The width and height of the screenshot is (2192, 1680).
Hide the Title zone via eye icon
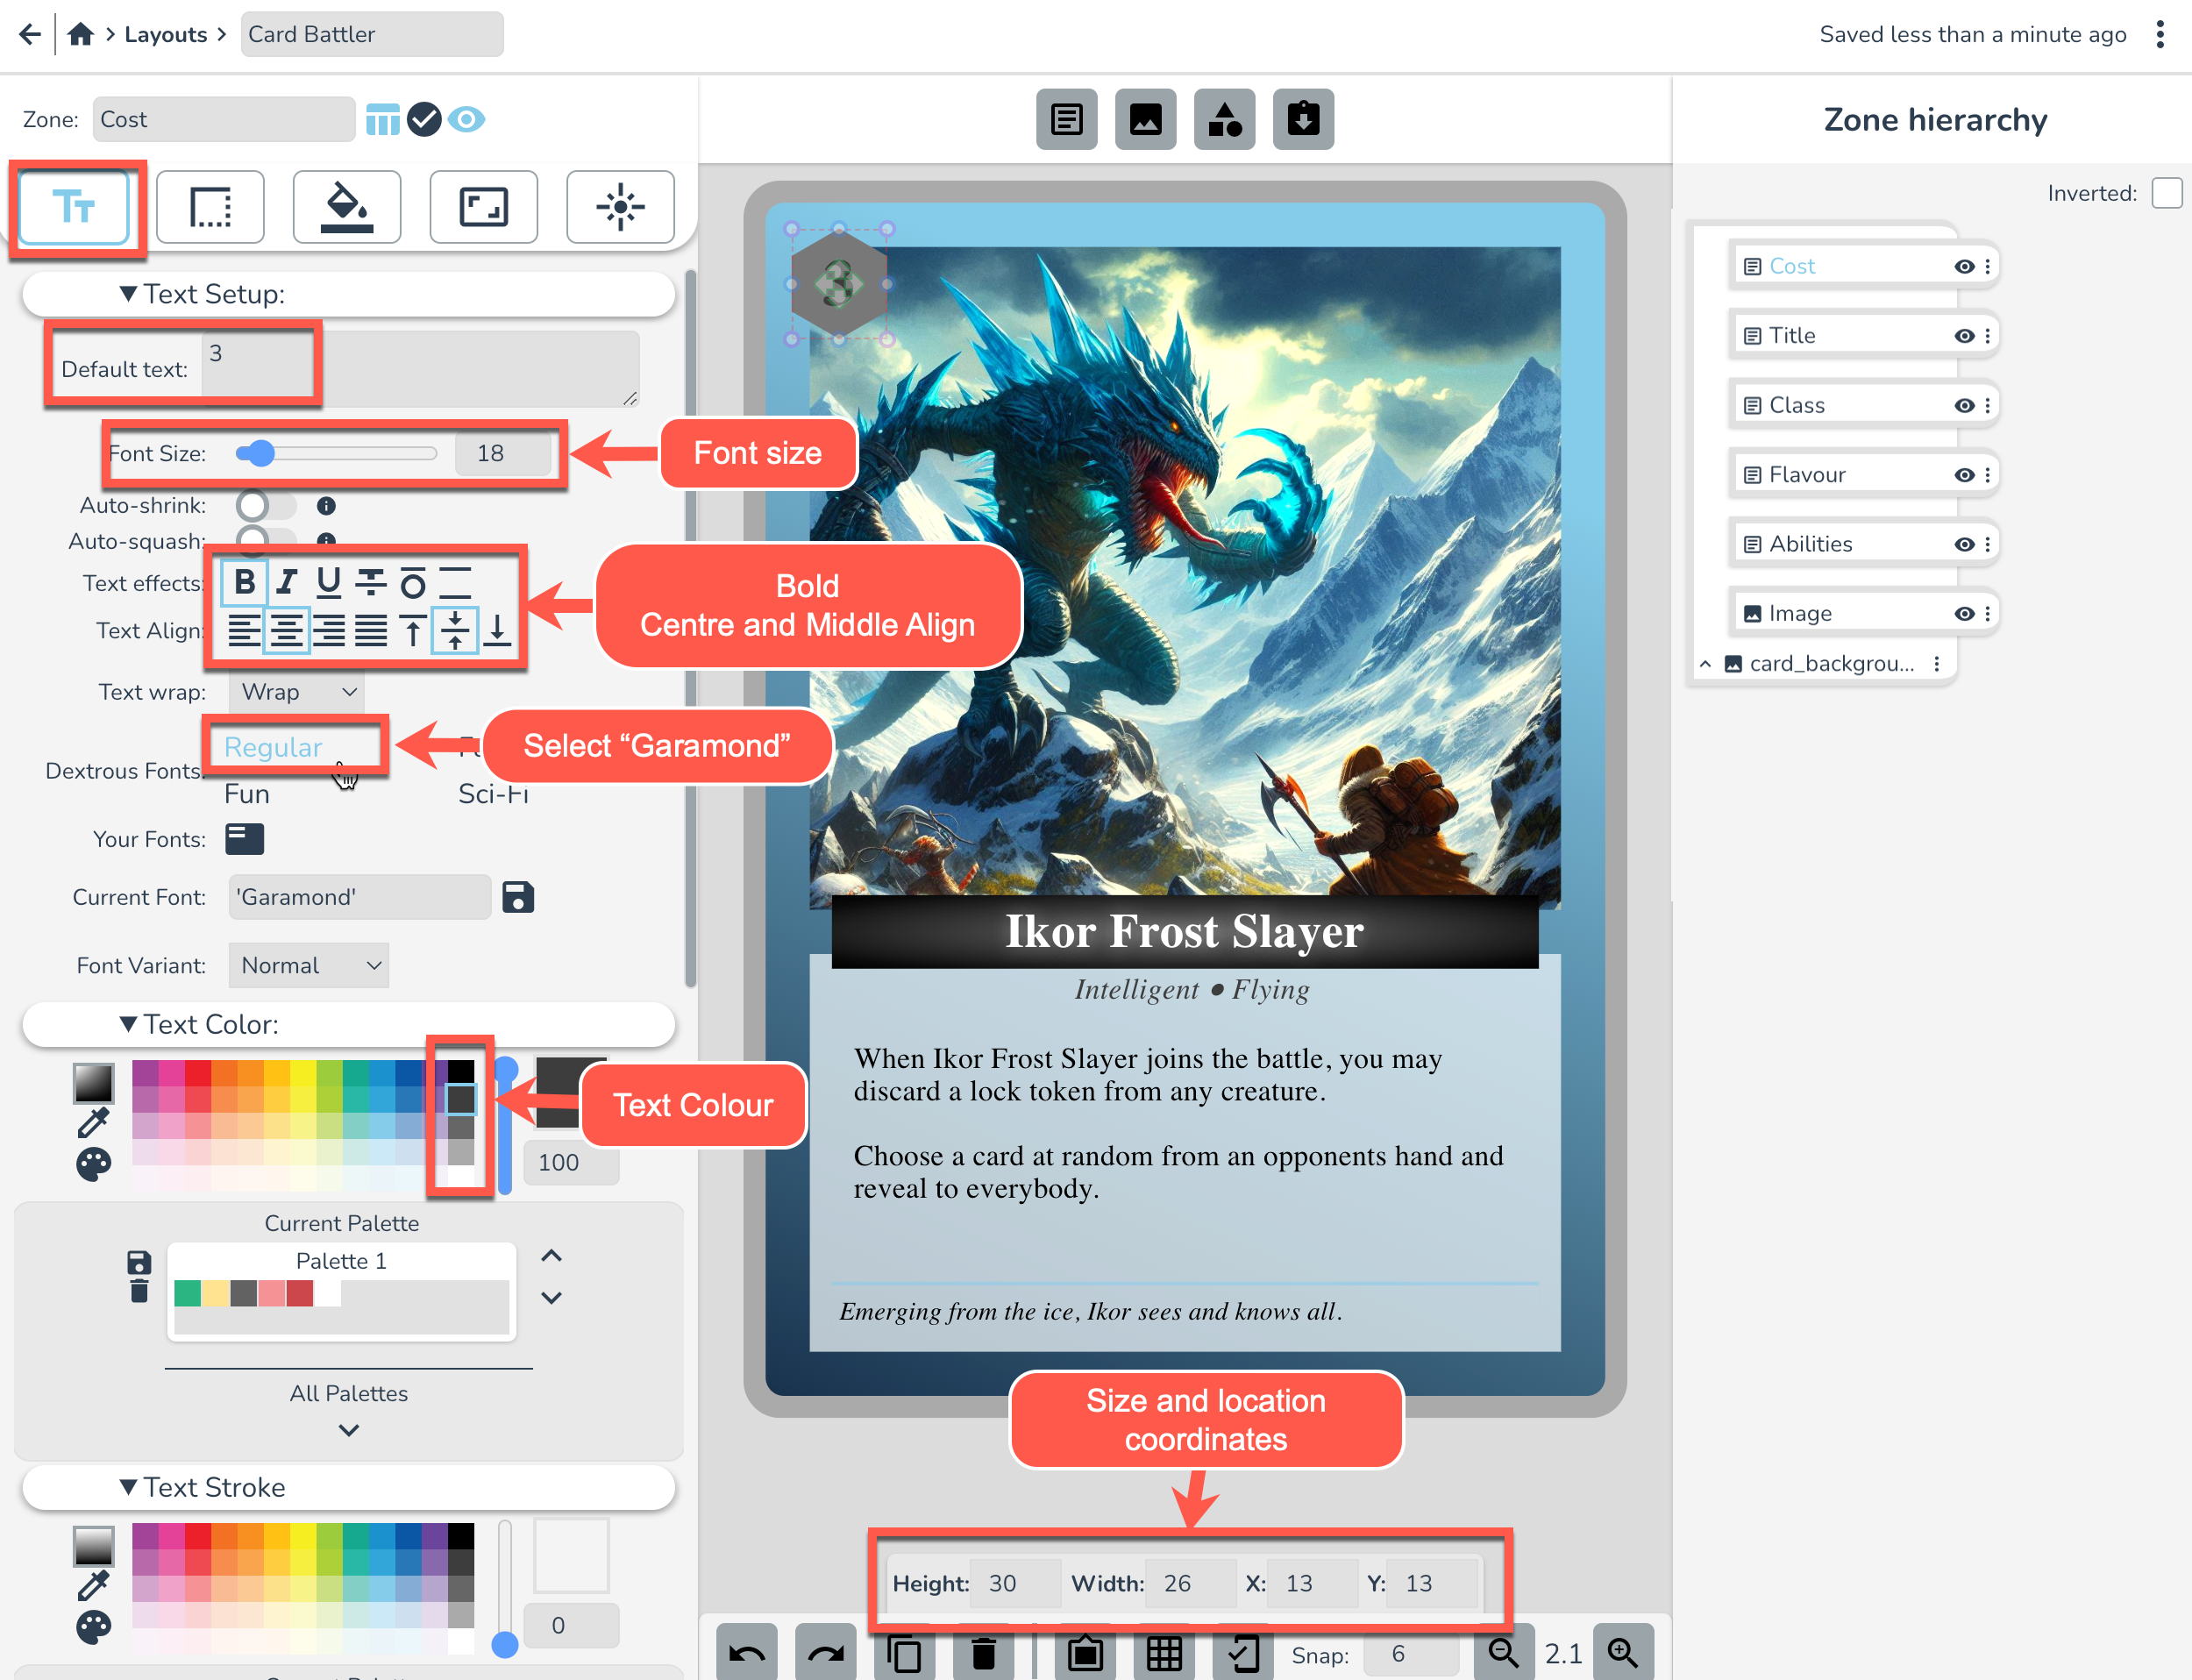tap(1964, 336)
